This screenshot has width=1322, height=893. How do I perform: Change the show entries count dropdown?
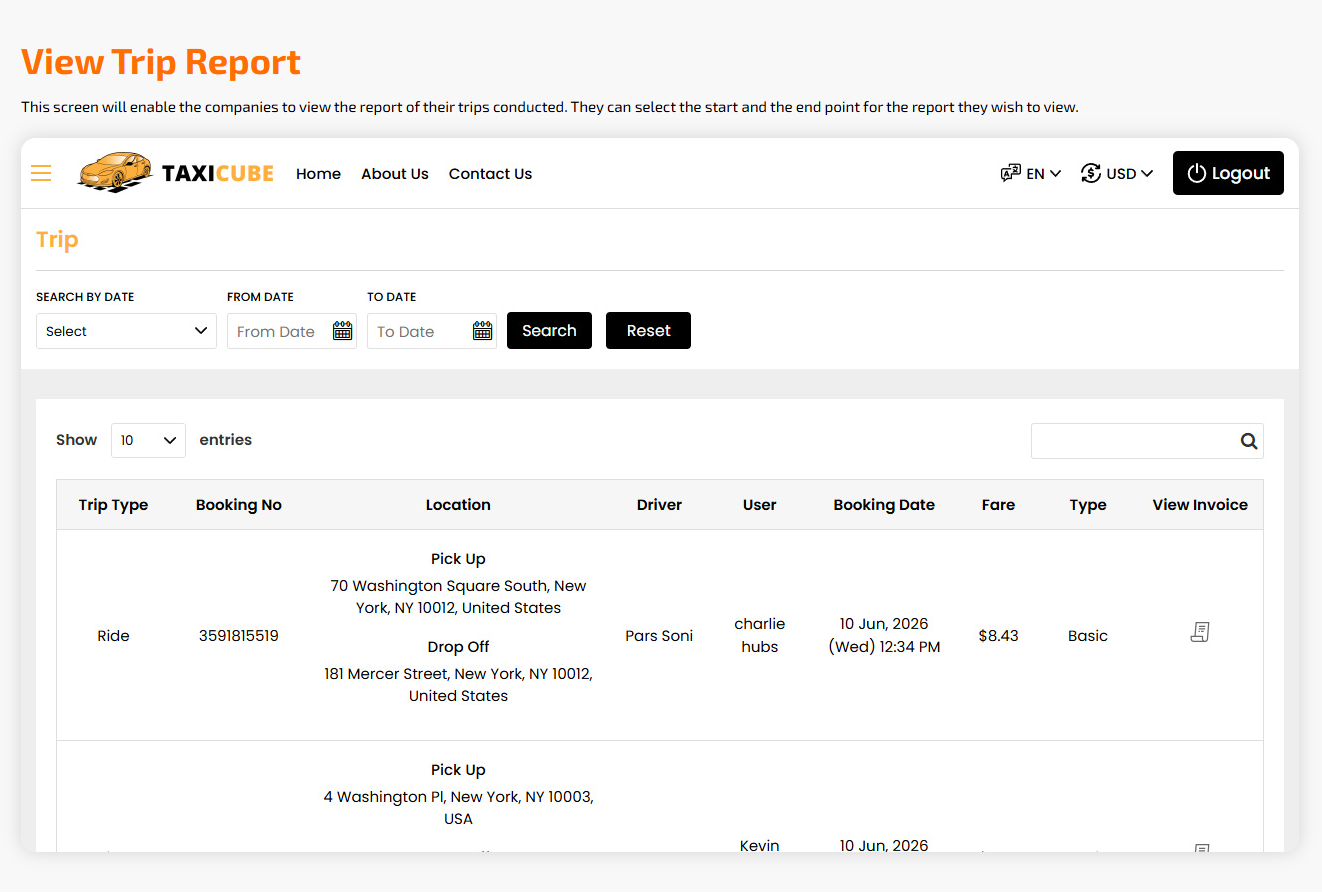click(148, 440)
